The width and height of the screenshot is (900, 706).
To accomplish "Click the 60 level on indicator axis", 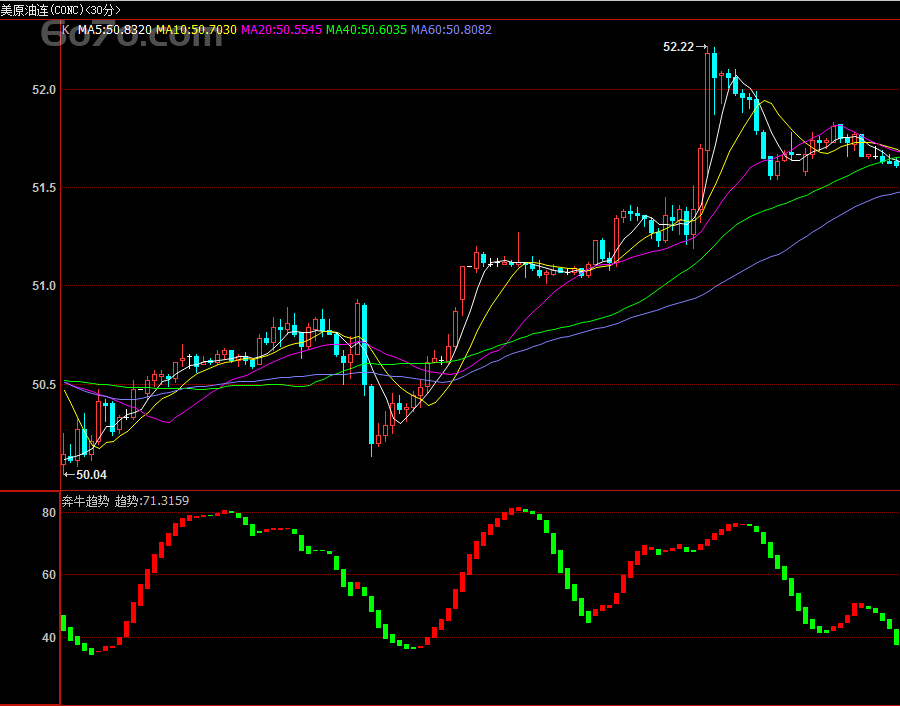I will tap(49, 575).
